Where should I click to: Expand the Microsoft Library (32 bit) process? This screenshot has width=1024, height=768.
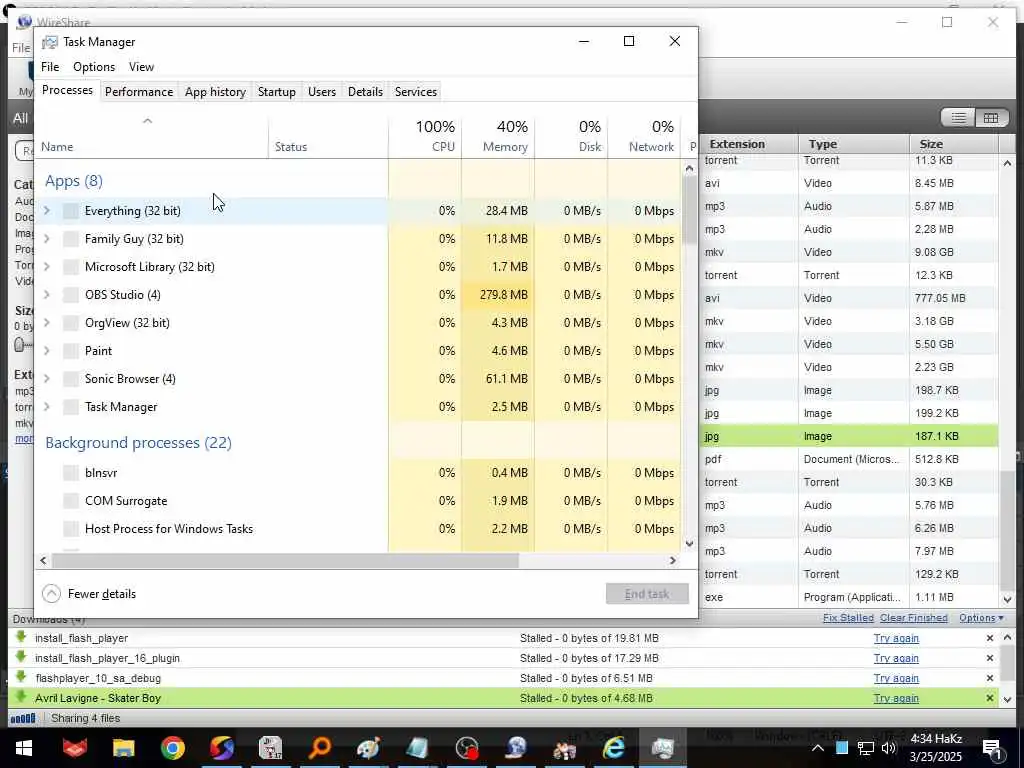coord(46,266)
